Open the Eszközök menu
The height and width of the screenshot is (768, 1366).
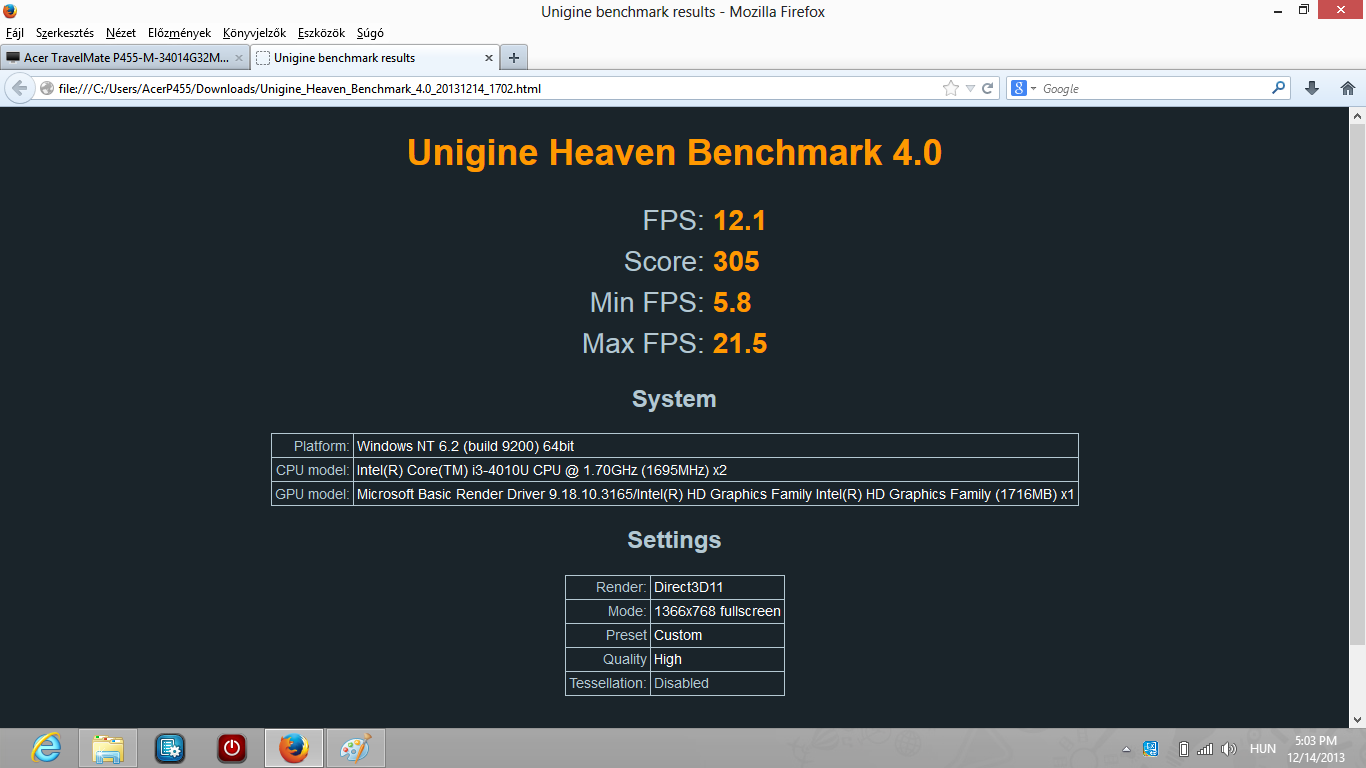pyautogui.click(x=321, y=33)
